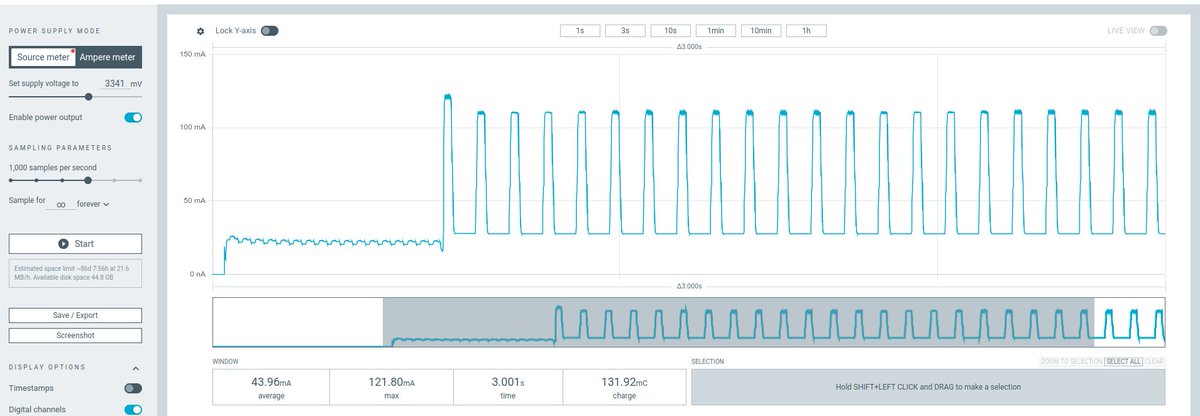The image size is (1200, 416).
Task: Set time window to 1s
Action: [x=580, y=31]
